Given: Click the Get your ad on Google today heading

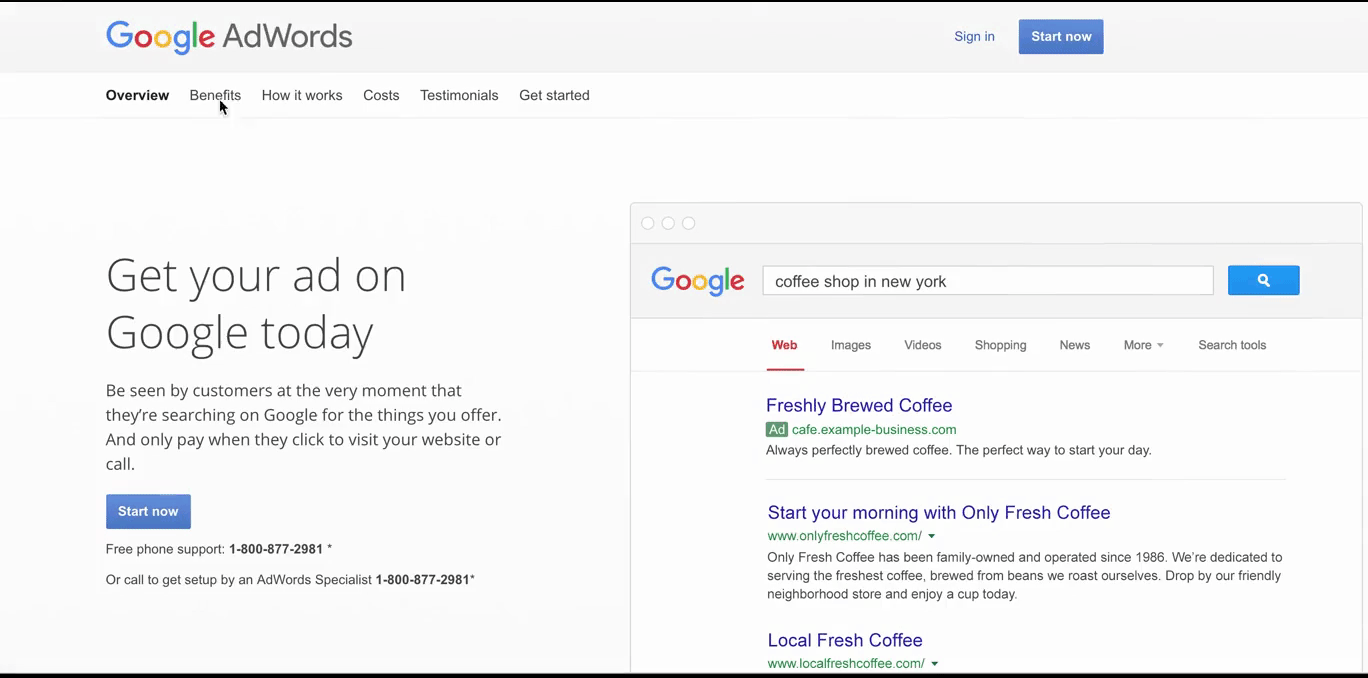Looking at the screenshot, I should click(256, 304).
